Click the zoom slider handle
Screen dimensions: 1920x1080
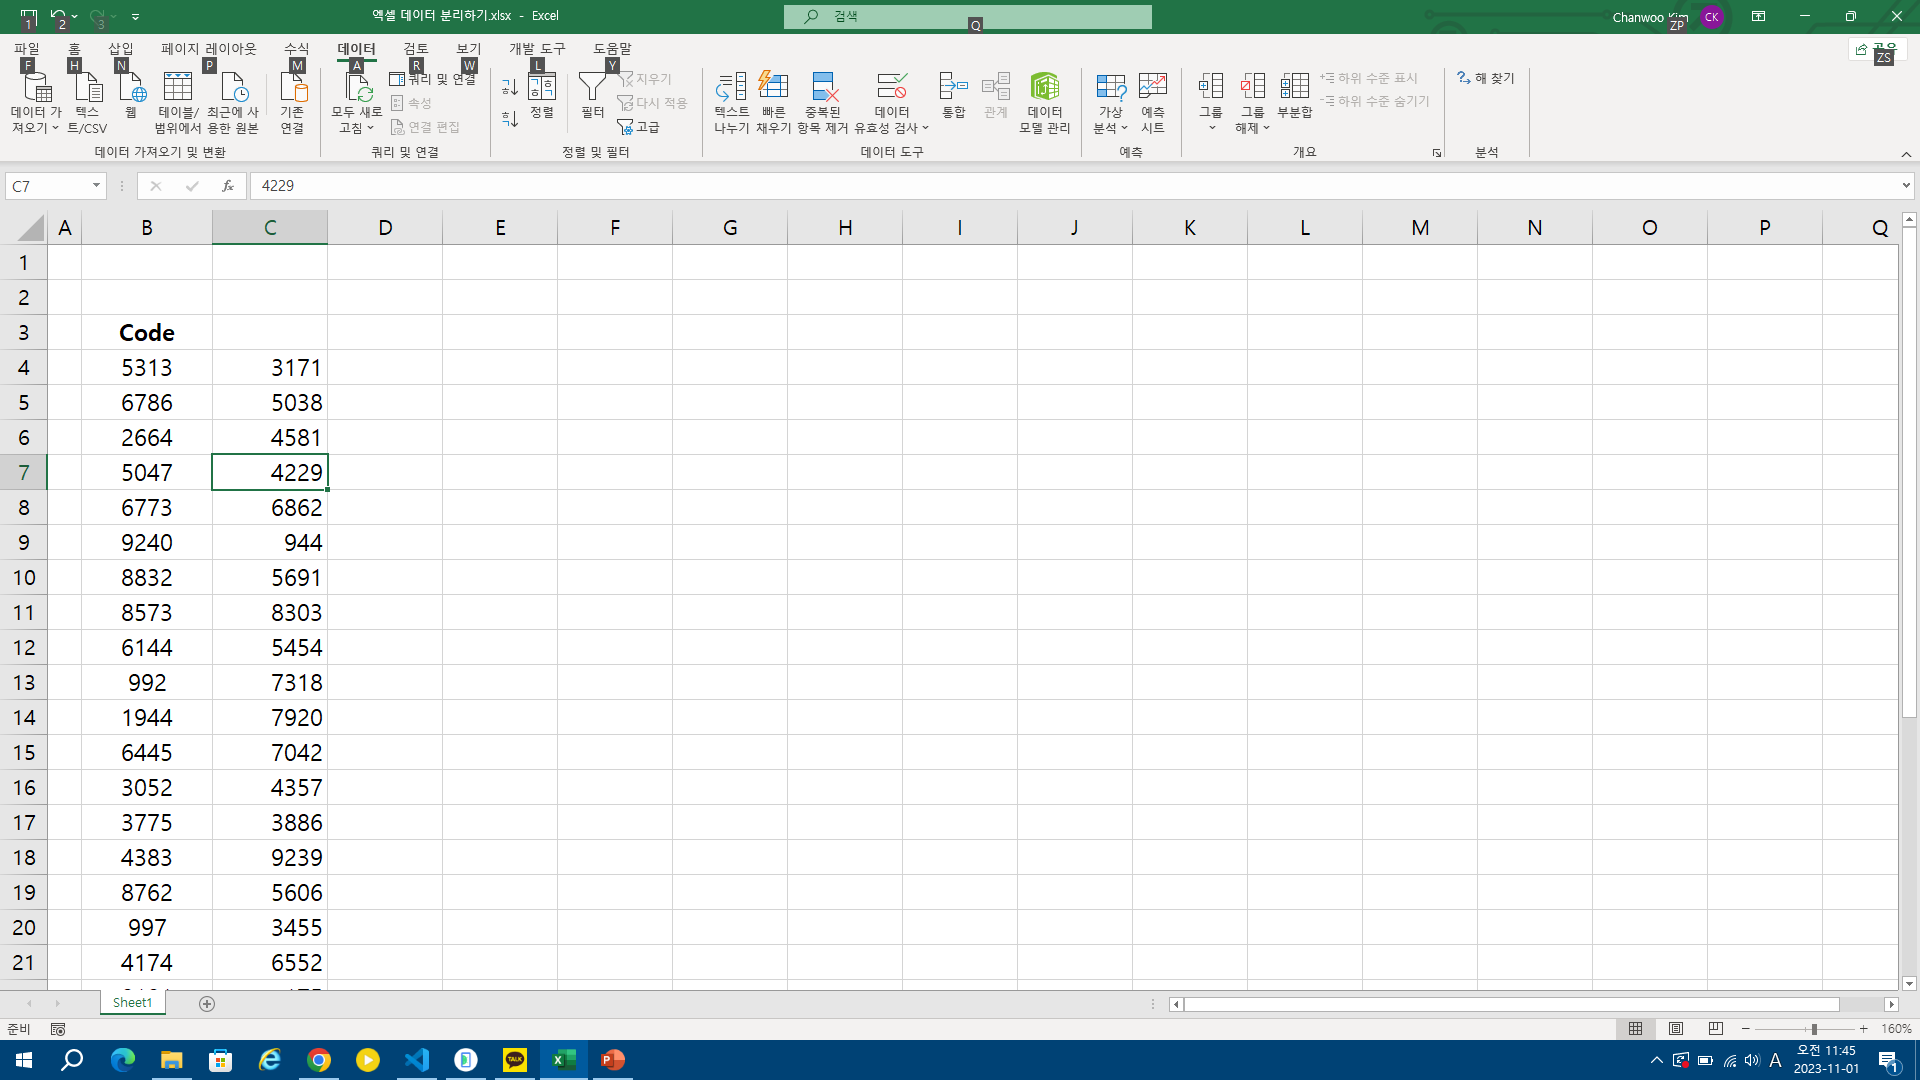pos(1813,1029)
